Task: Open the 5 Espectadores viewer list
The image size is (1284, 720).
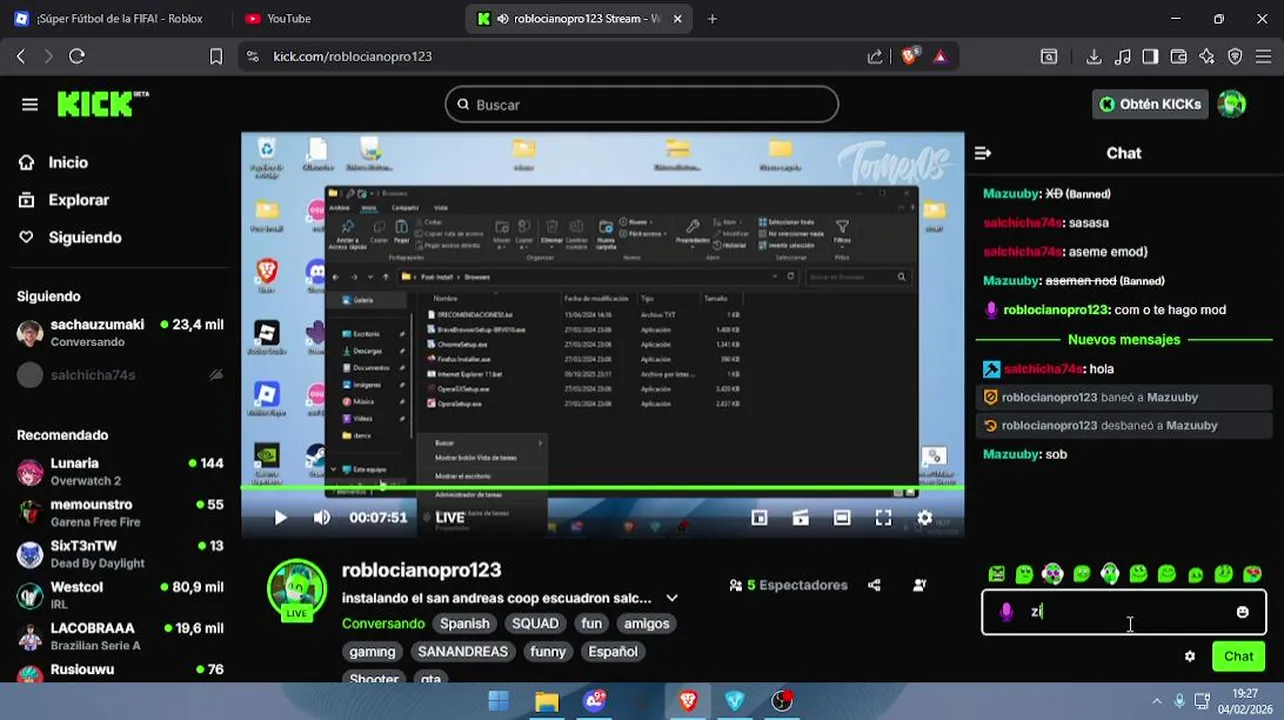Action: point(789,585)
